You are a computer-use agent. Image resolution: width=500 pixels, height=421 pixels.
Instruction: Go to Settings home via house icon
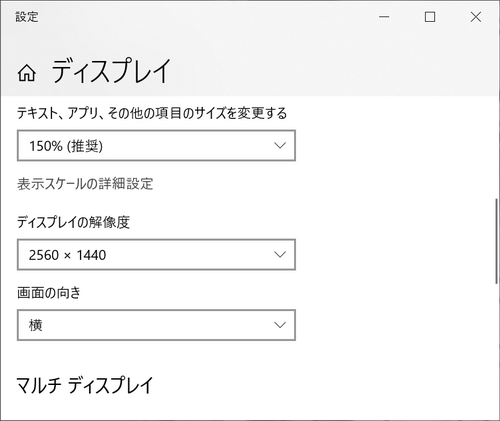coord(27,73)
